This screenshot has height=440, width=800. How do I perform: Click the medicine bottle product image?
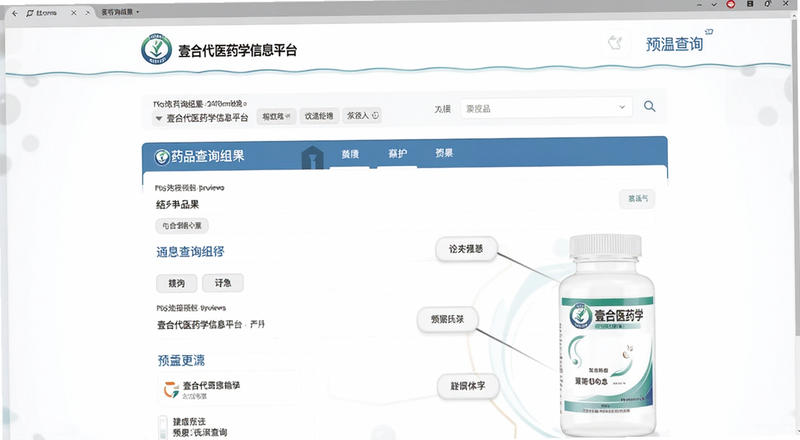[x=607, y=335]
